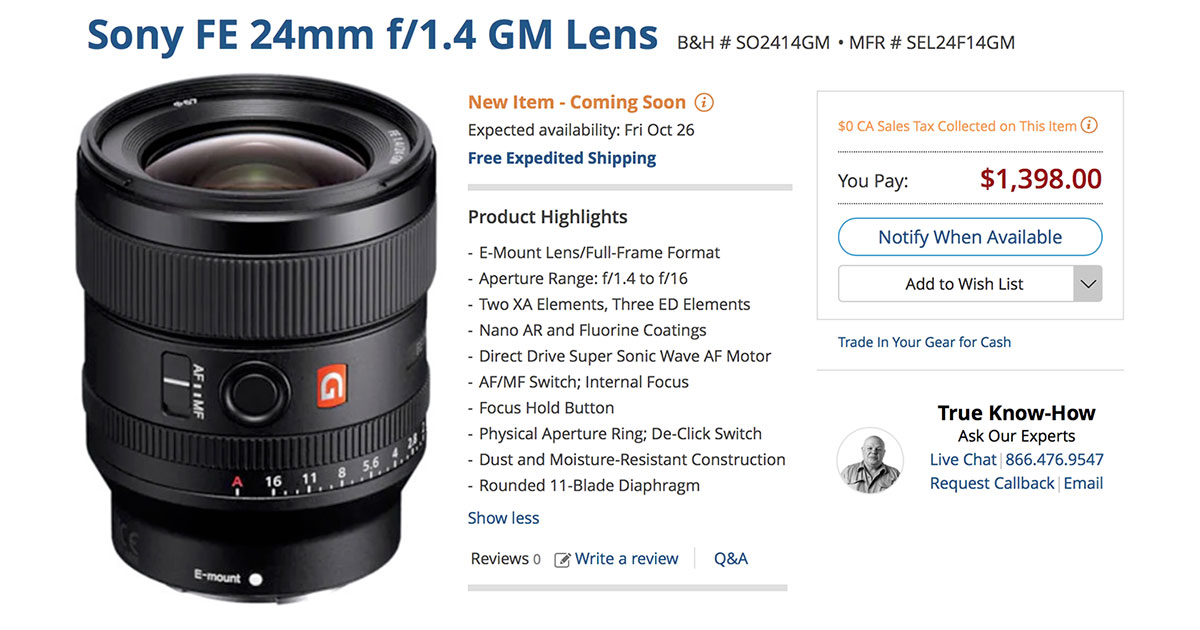Image resolution: width=1200 pixels, height=630 pixels.
Task: Click the $1,398.00 price
Action: coord(1042,179)
